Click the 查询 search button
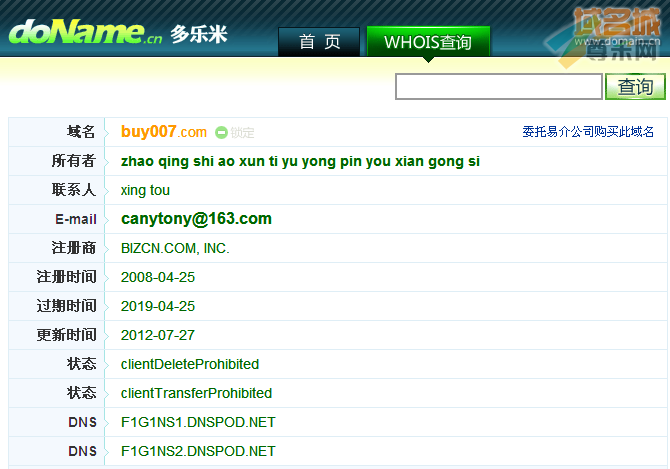The image size is (670, 469). coord(635,87)
